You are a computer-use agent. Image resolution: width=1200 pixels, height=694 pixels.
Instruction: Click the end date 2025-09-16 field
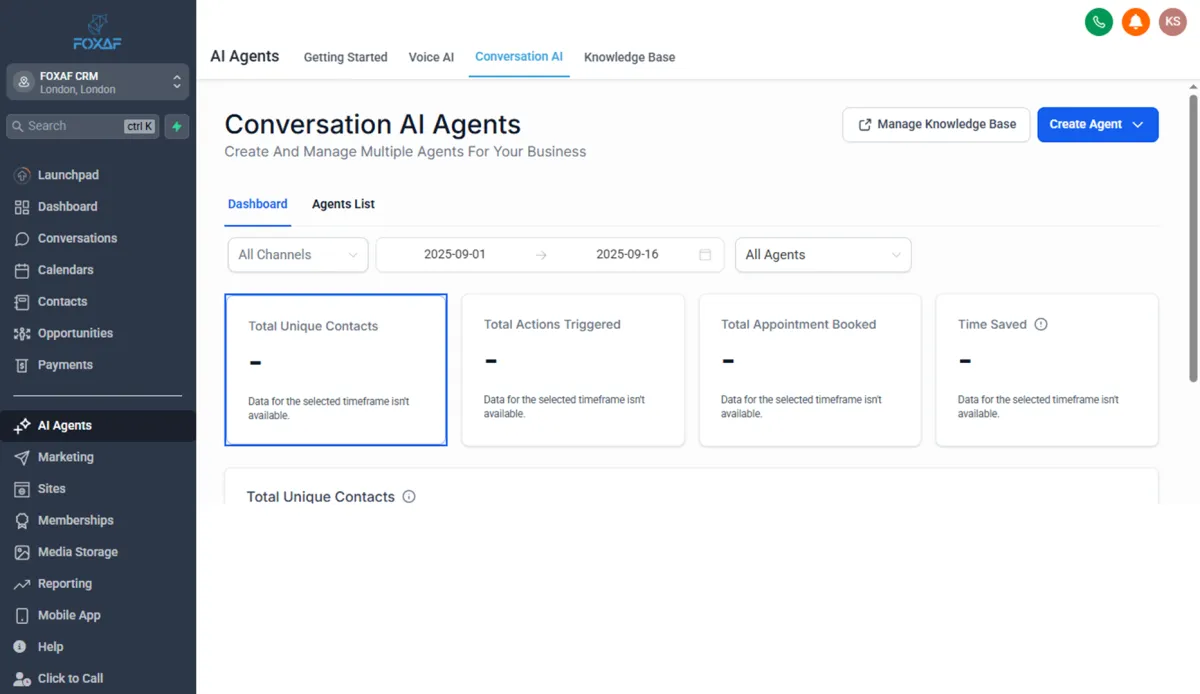tap(627, 255)
